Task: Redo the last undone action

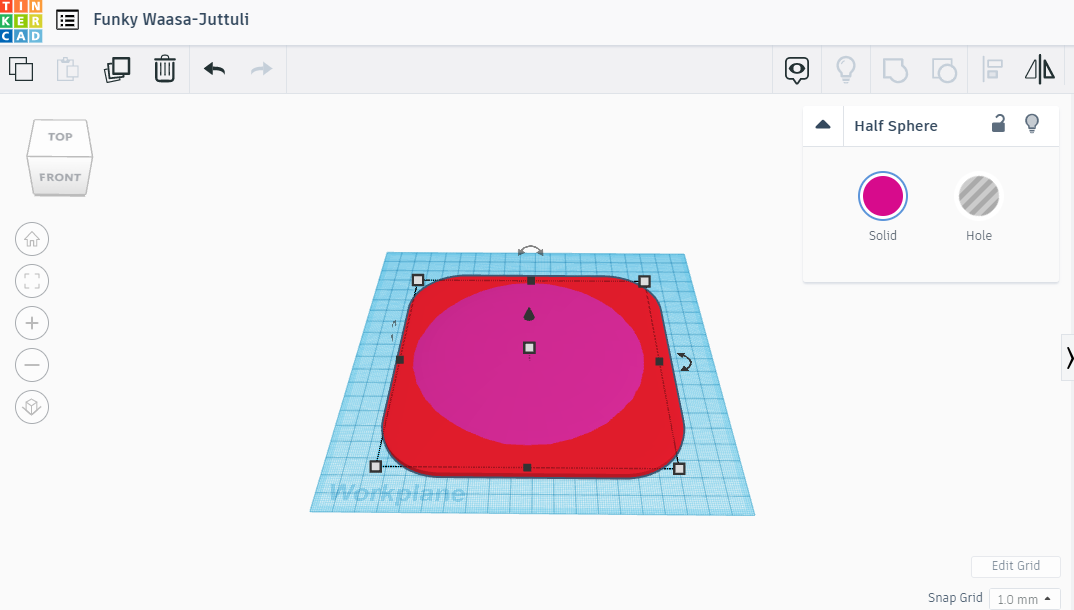Action: pos(262,69)
